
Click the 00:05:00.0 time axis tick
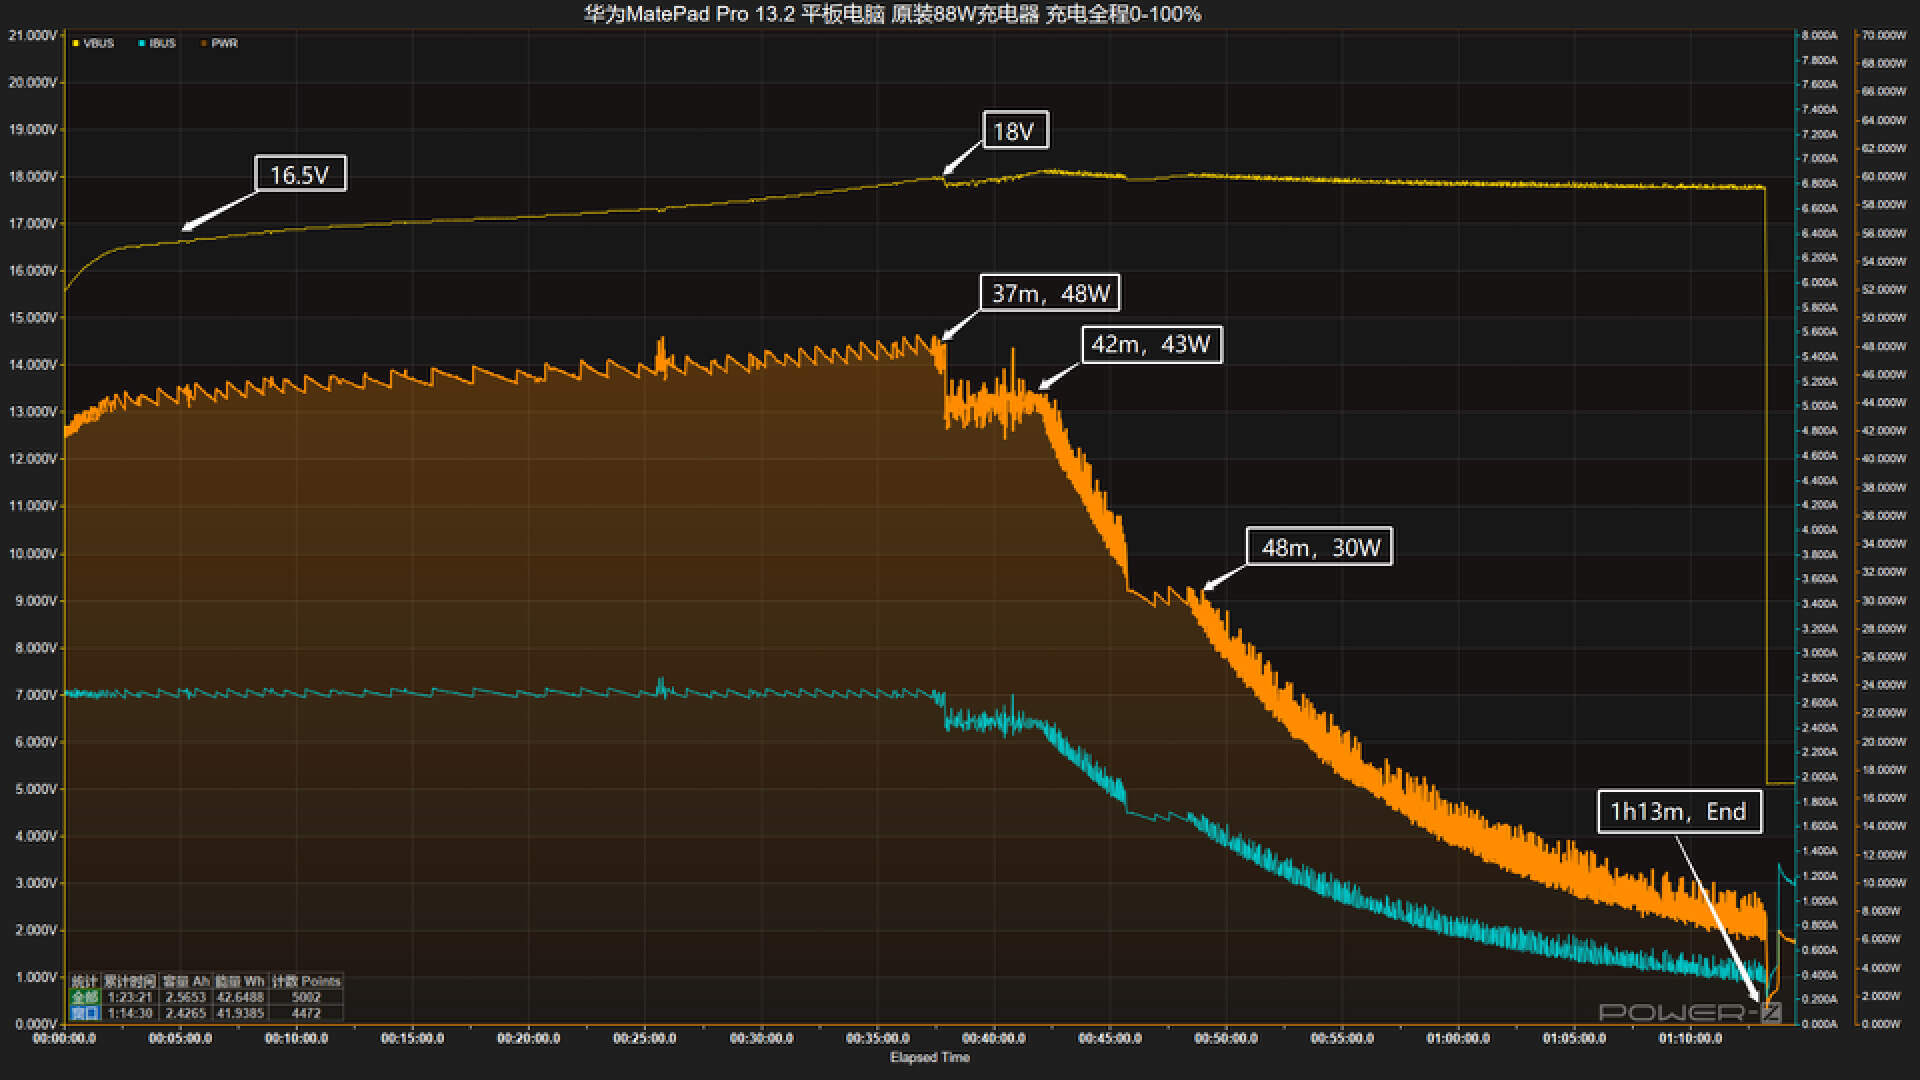(x=180, y=1038)
